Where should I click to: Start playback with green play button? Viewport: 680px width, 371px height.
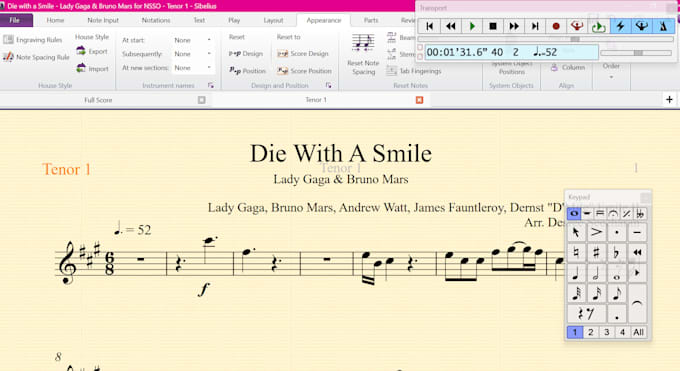pos(472,26)
